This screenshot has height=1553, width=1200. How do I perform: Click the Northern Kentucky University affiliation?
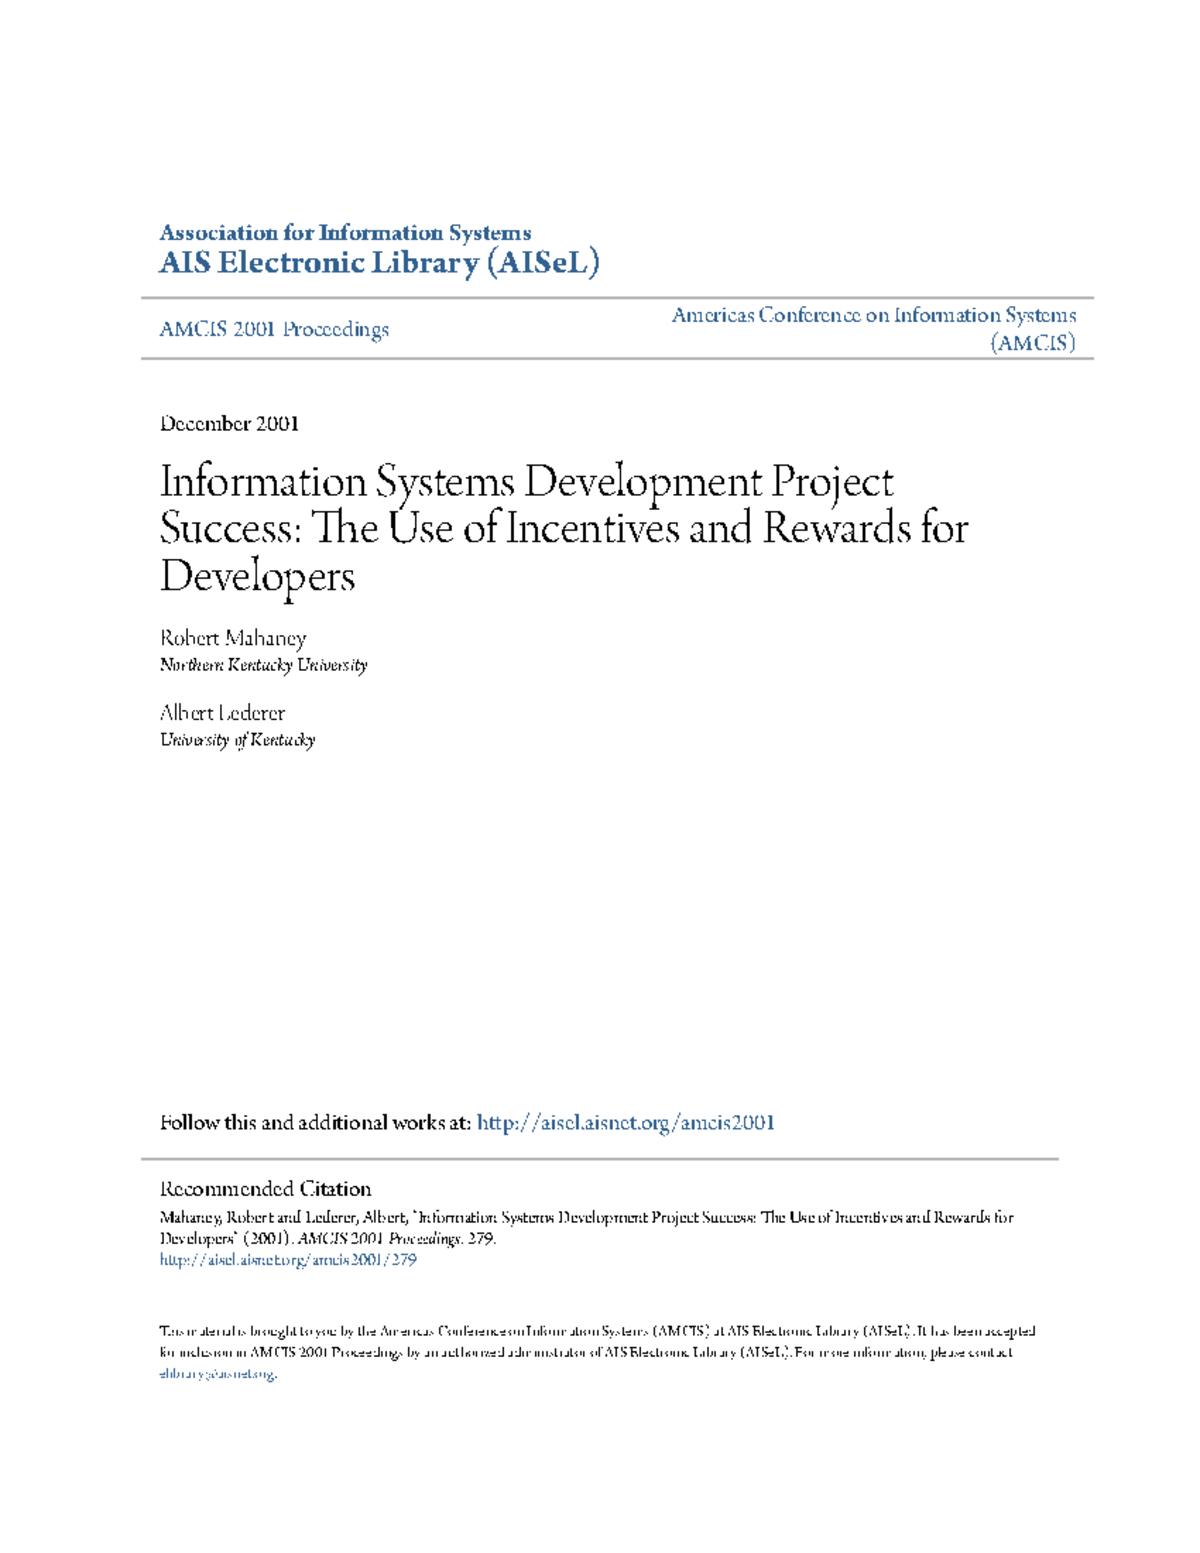pos(263,665)
